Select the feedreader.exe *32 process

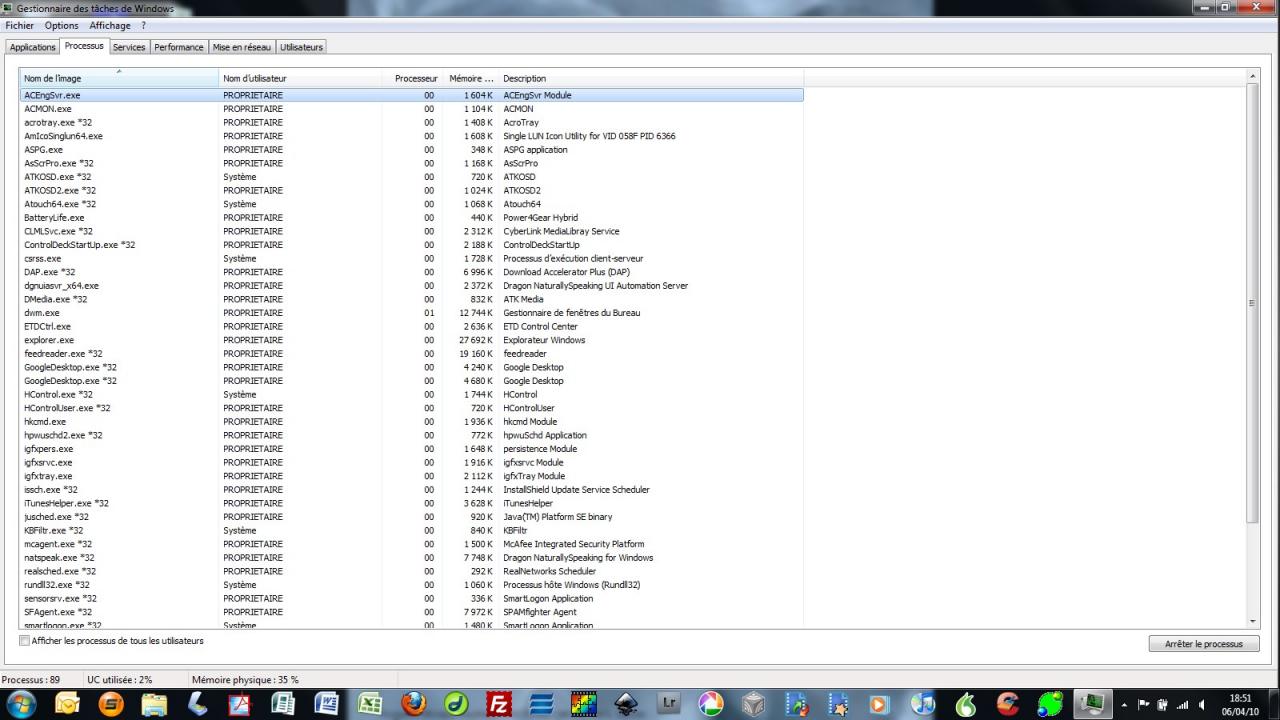(411, 354)
